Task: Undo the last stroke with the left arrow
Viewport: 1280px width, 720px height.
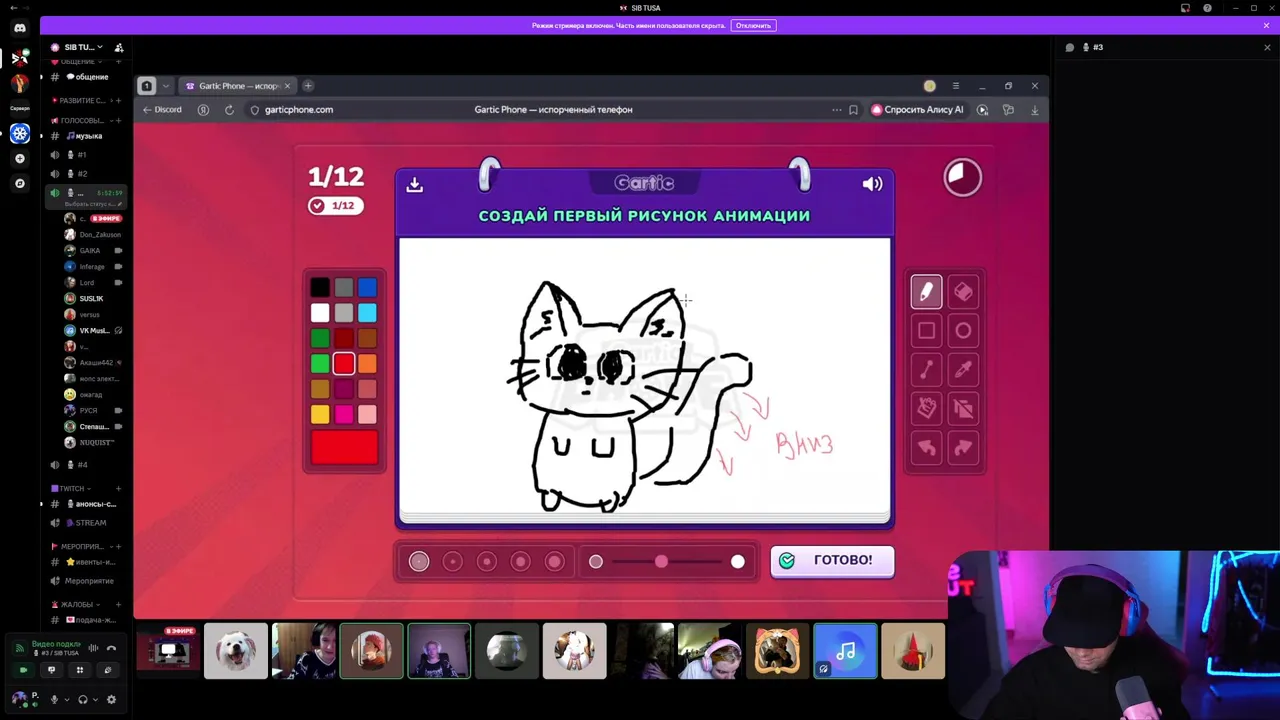Action: (x=926, y=448)
